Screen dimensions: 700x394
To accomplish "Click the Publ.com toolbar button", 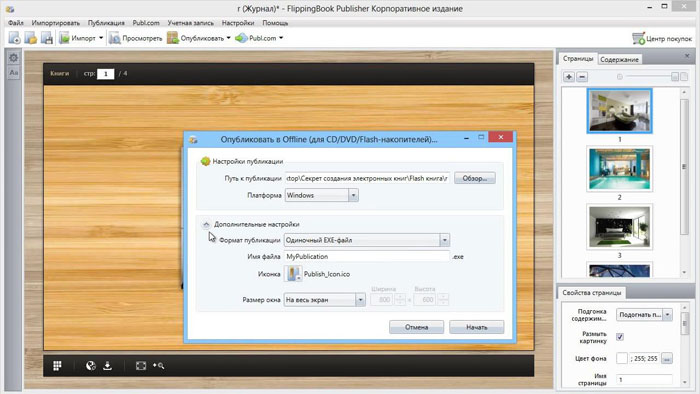I will point(256,38).
